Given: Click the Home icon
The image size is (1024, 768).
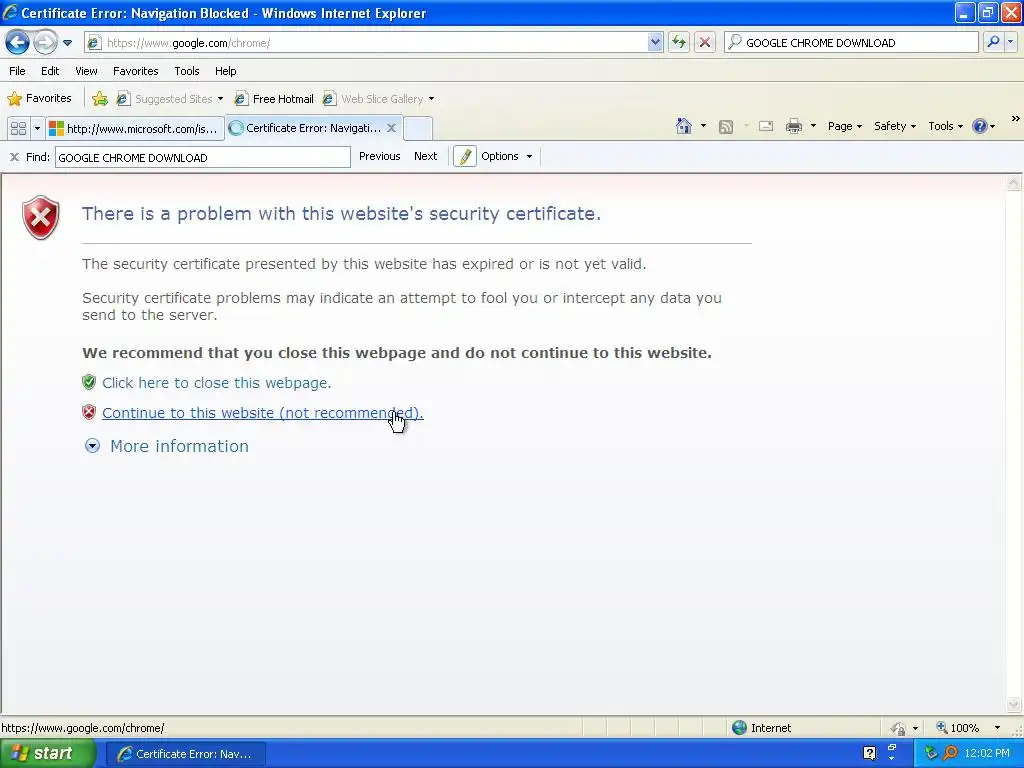Looking at the screenshot, I should click(x=684, y=126).
